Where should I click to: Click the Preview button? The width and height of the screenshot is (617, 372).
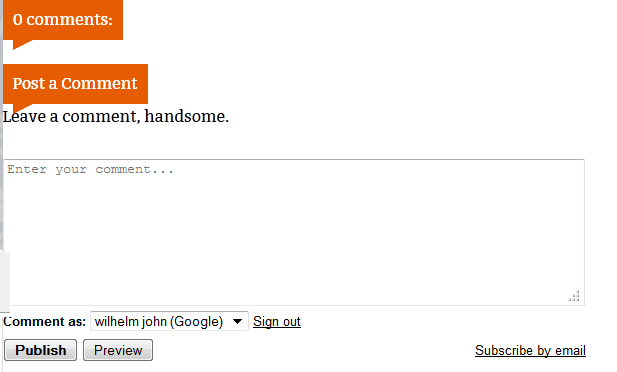118,350
